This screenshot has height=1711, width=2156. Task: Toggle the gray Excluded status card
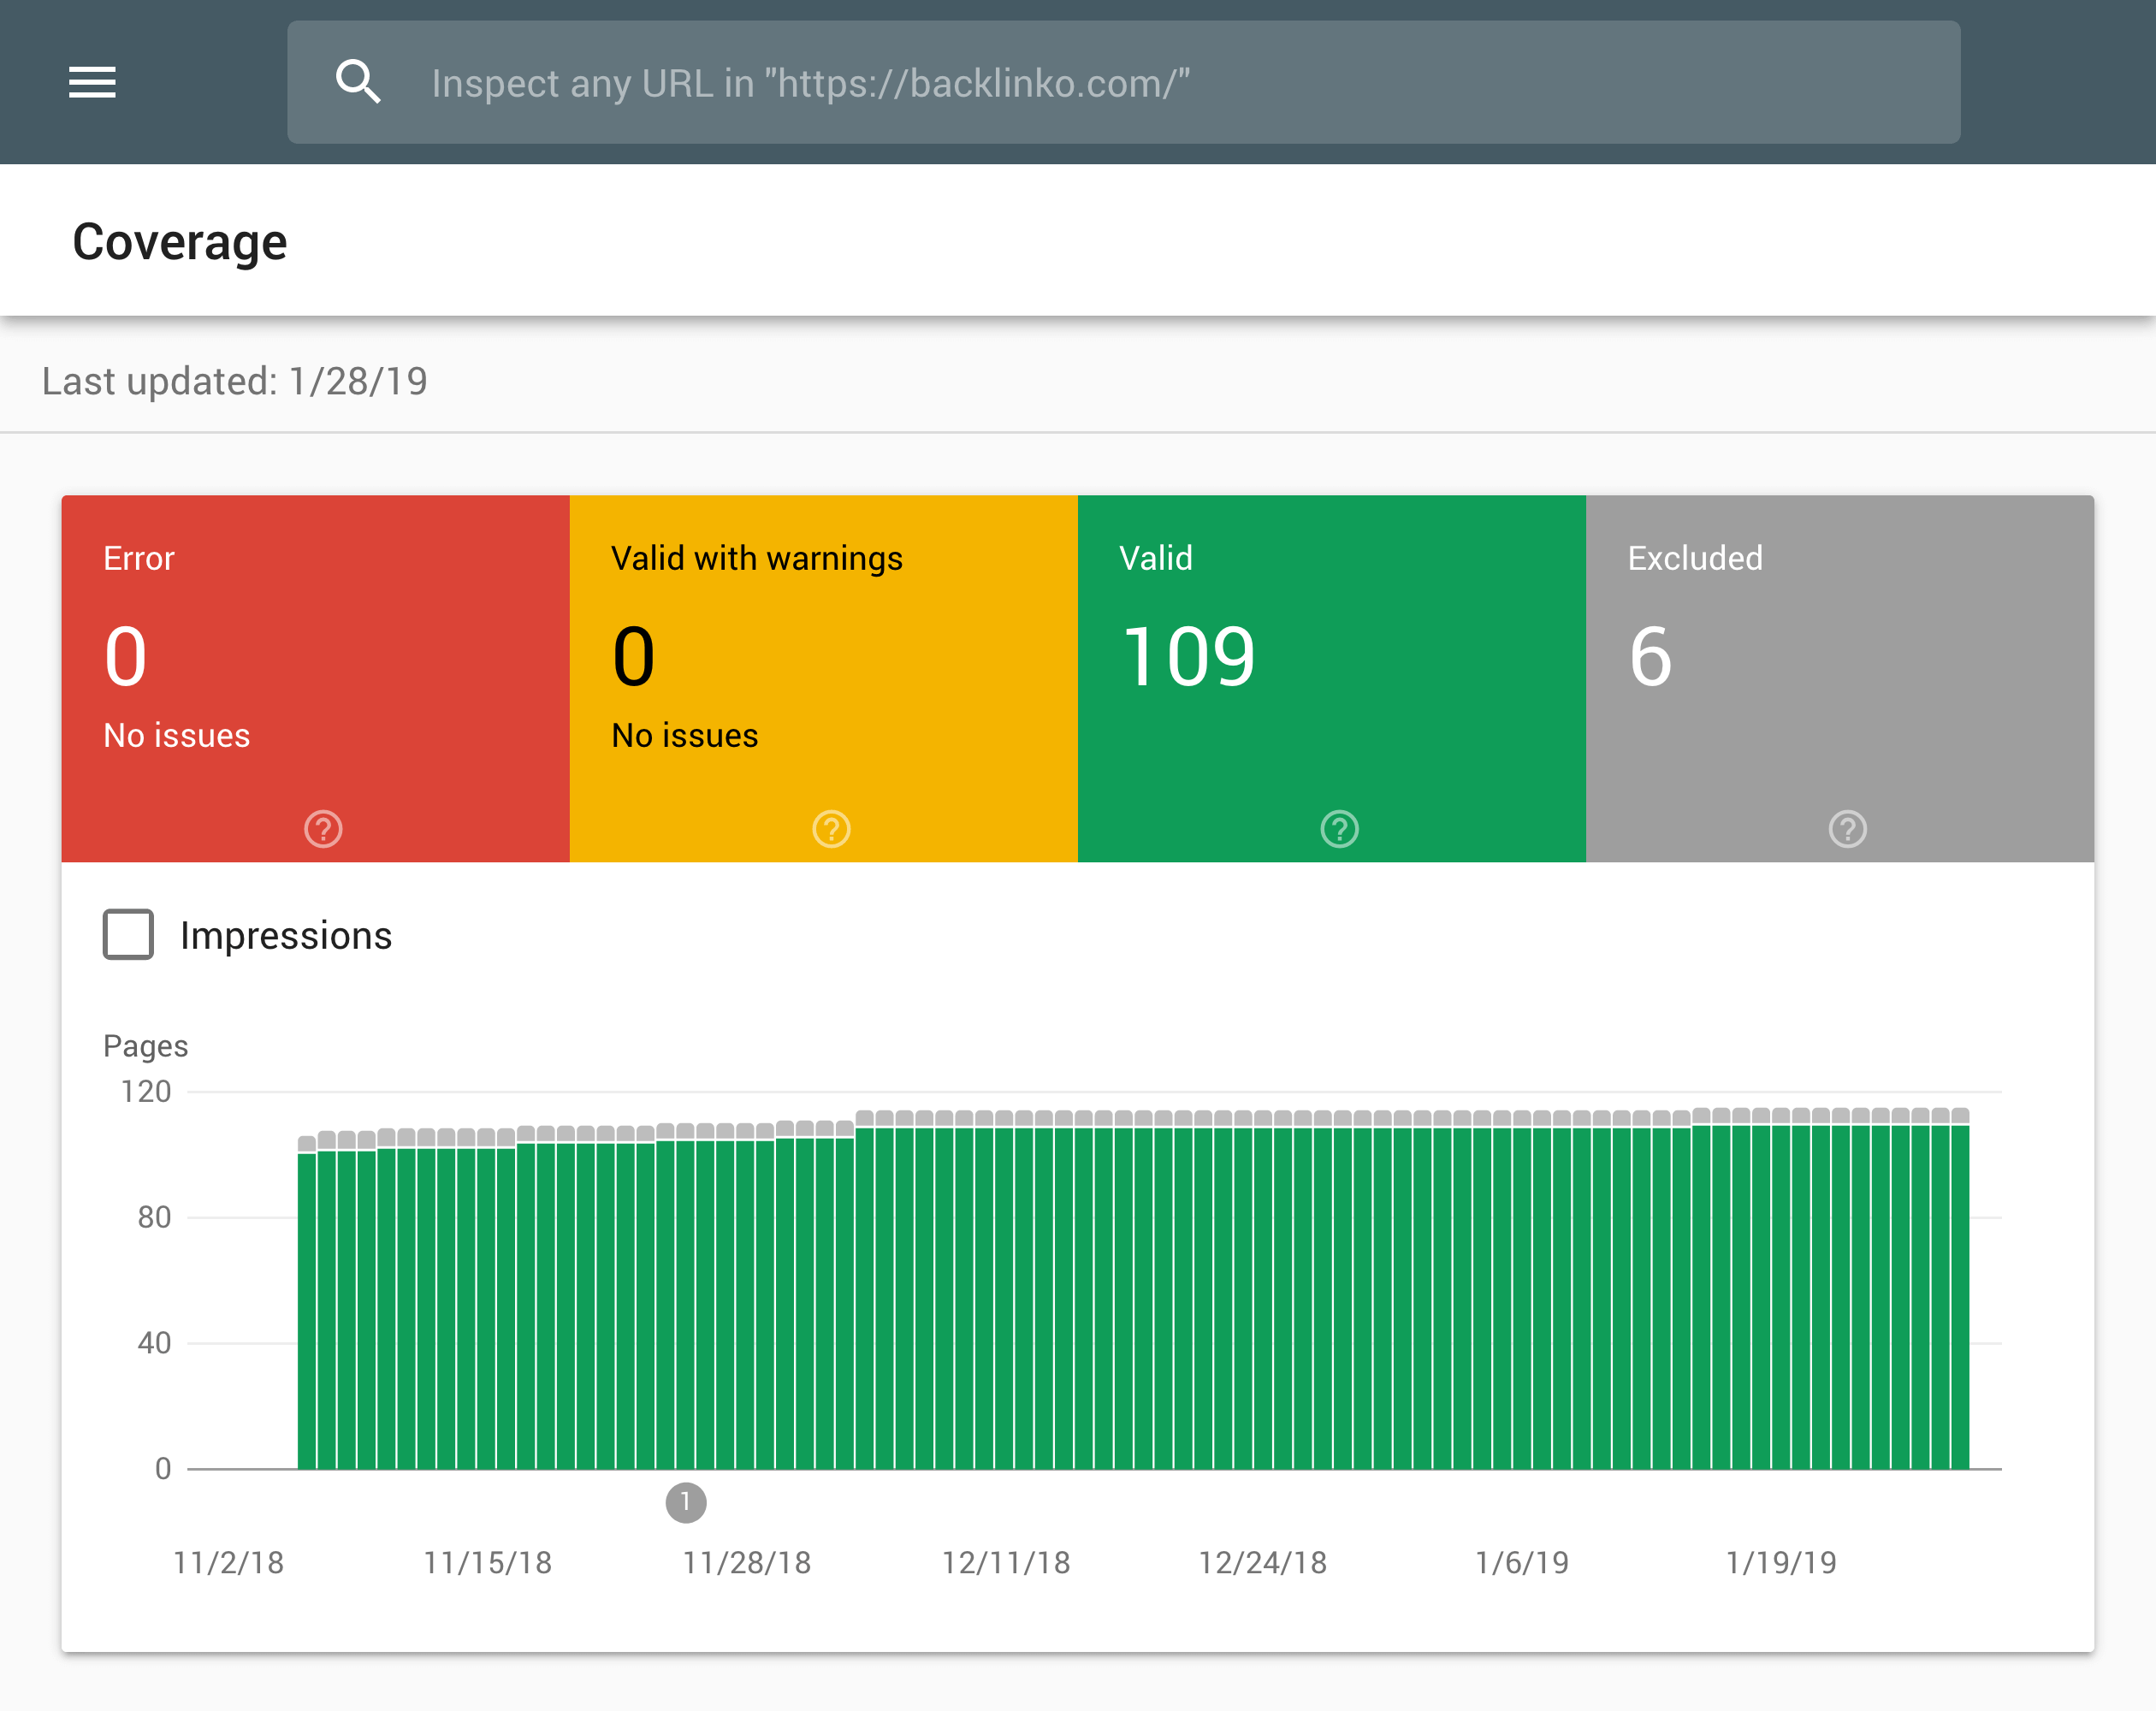[x=1839, y=678]
